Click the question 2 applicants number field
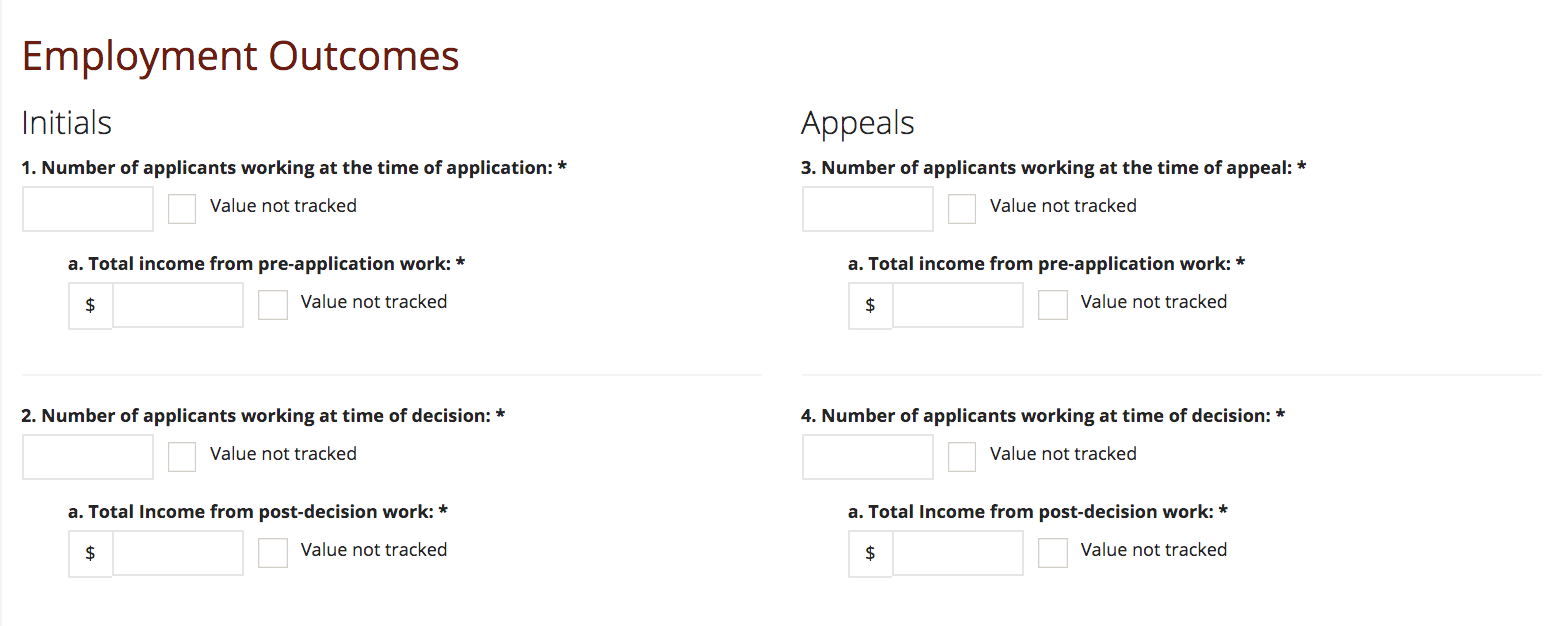 (88, 457)
